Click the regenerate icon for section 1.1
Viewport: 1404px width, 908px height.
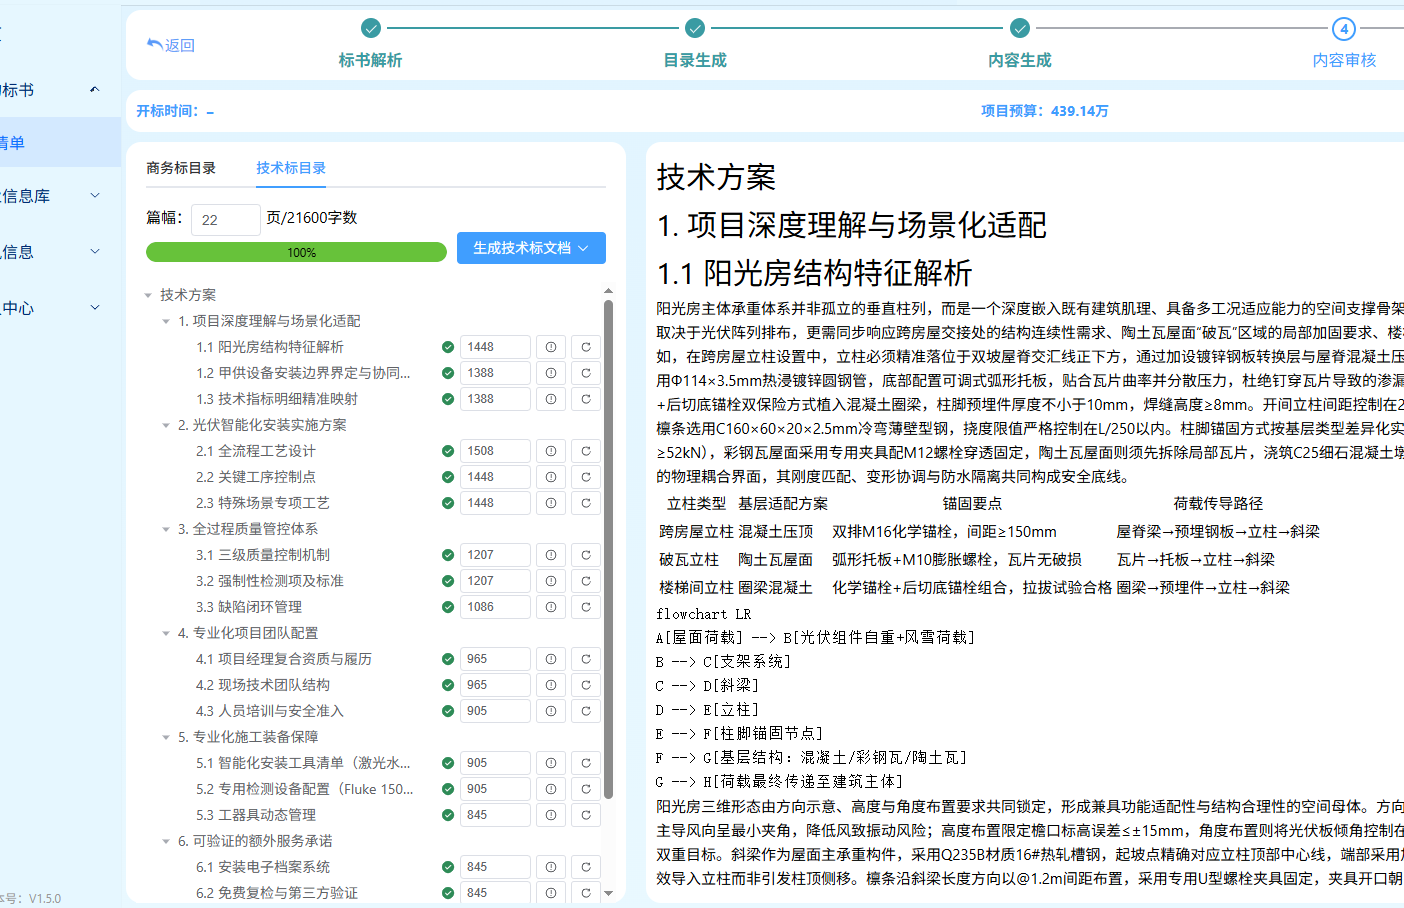(586, 347)
